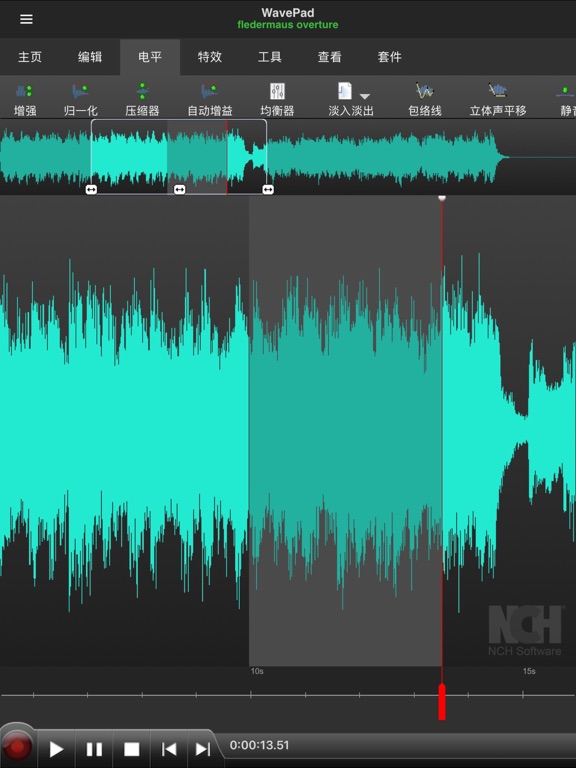Choose the 归一化 normalize tool
576x768 pixels.
click(x=80, y=100)
